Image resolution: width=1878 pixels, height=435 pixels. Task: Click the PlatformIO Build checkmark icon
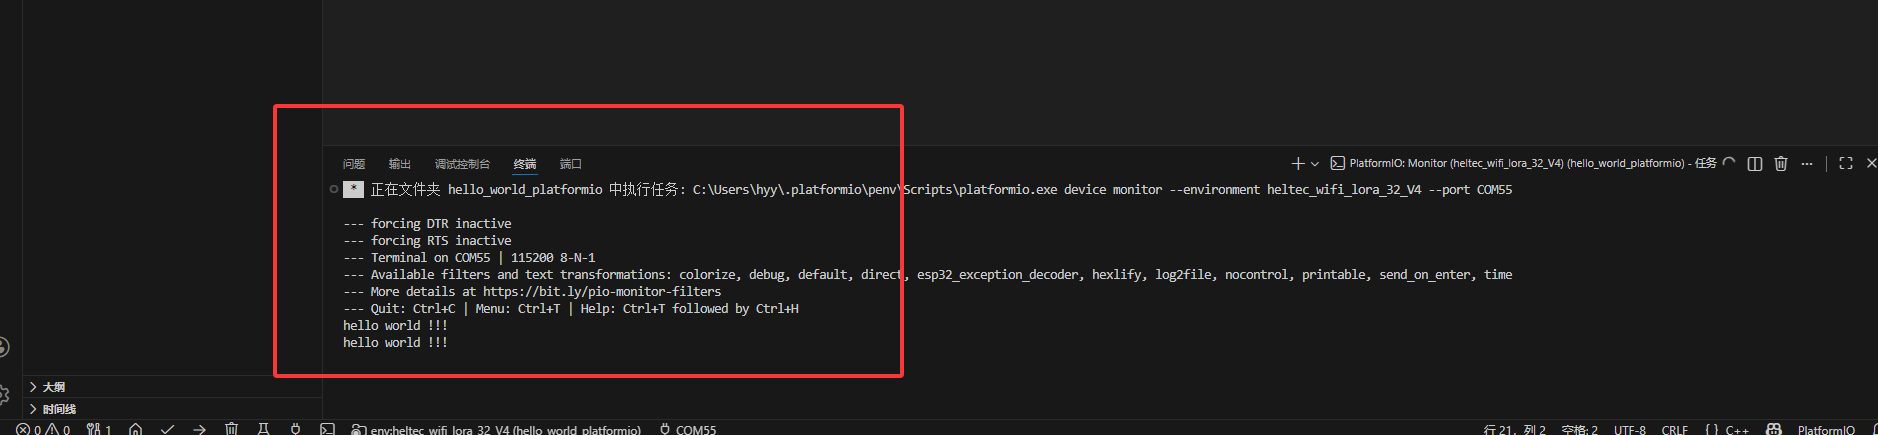[167, 429]
